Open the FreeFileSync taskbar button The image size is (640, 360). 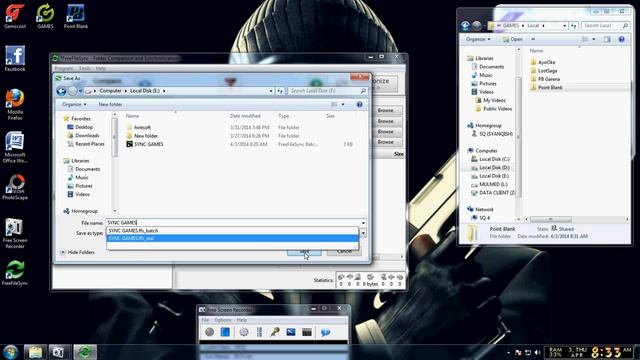click(85, 352)
